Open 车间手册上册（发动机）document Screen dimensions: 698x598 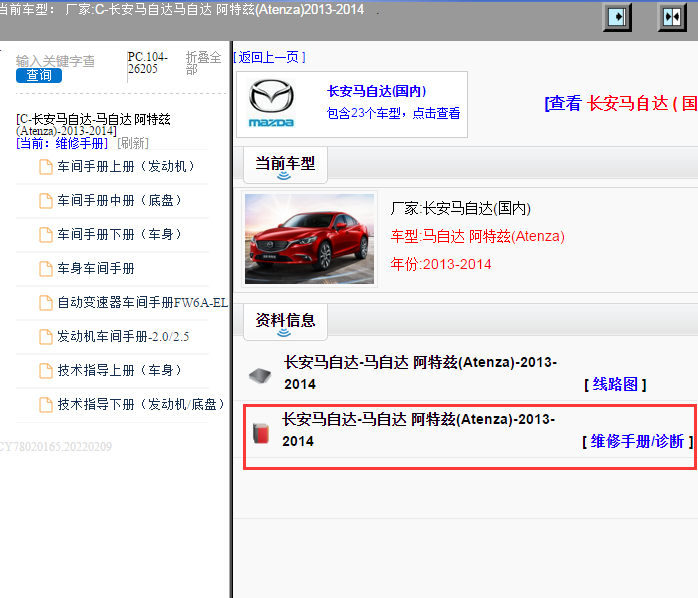coord(126,166)
